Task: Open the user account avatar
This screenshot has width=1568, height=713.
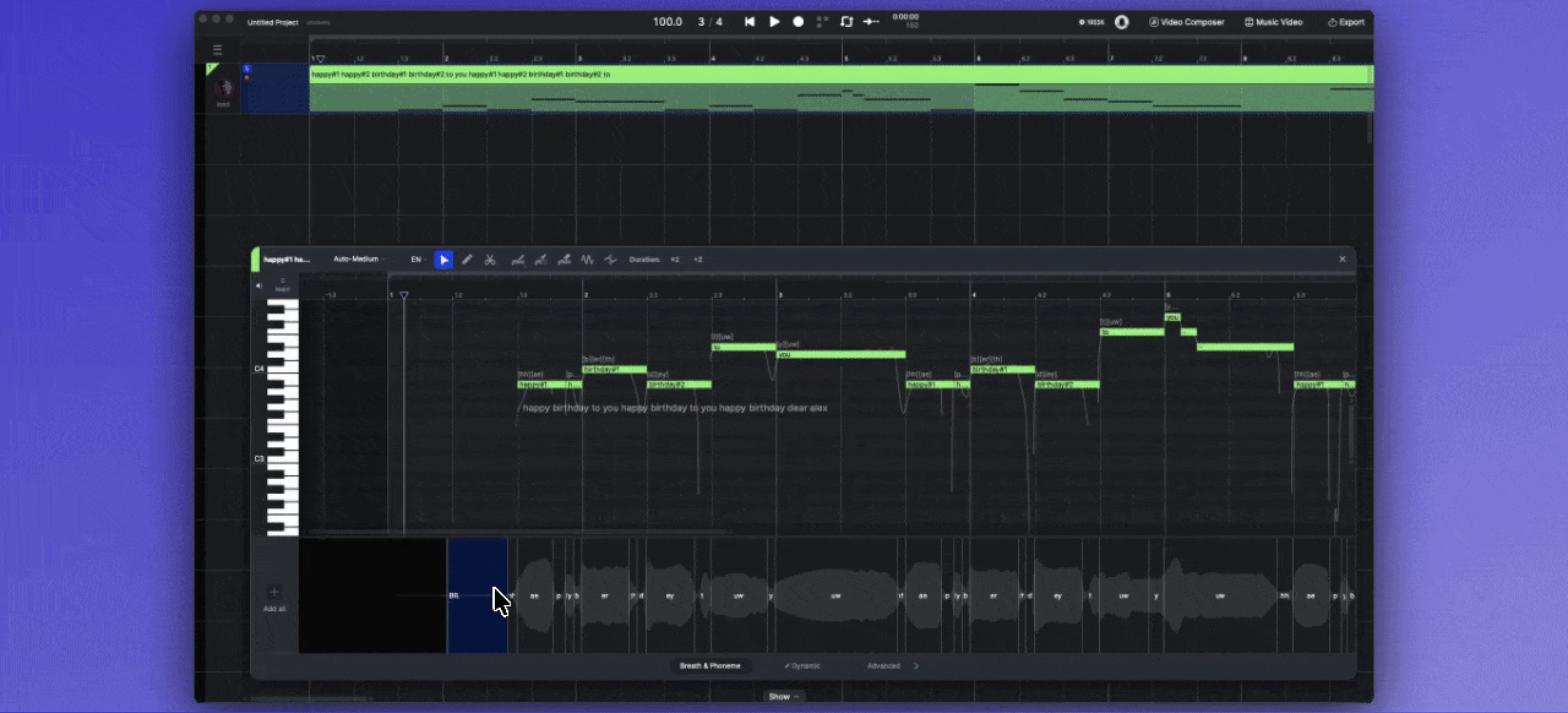Action: [1121, 22]
